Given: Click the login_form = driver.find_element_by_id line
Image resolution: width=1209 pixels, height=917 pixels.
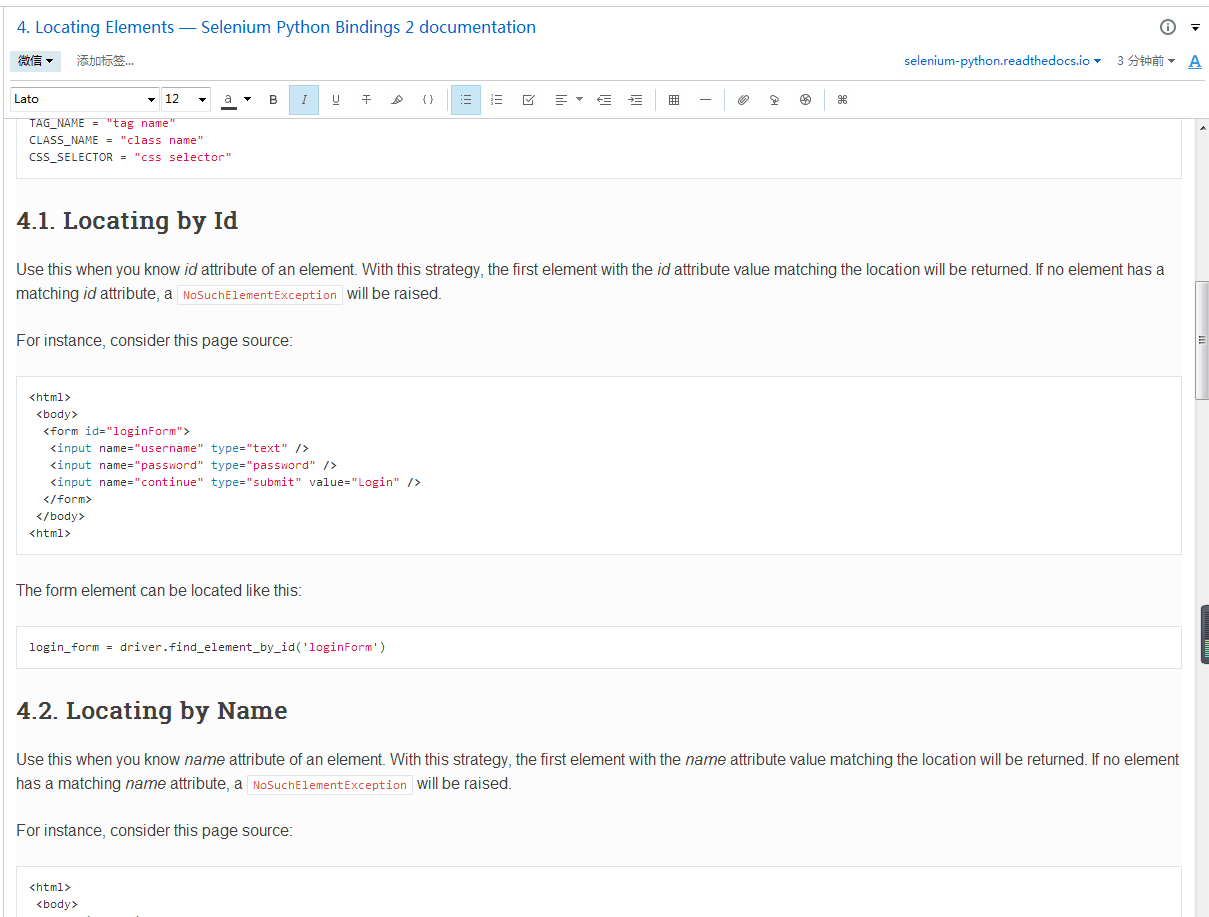Looking at the screenshot, I should pyautogui.click(x=207, y=647).
